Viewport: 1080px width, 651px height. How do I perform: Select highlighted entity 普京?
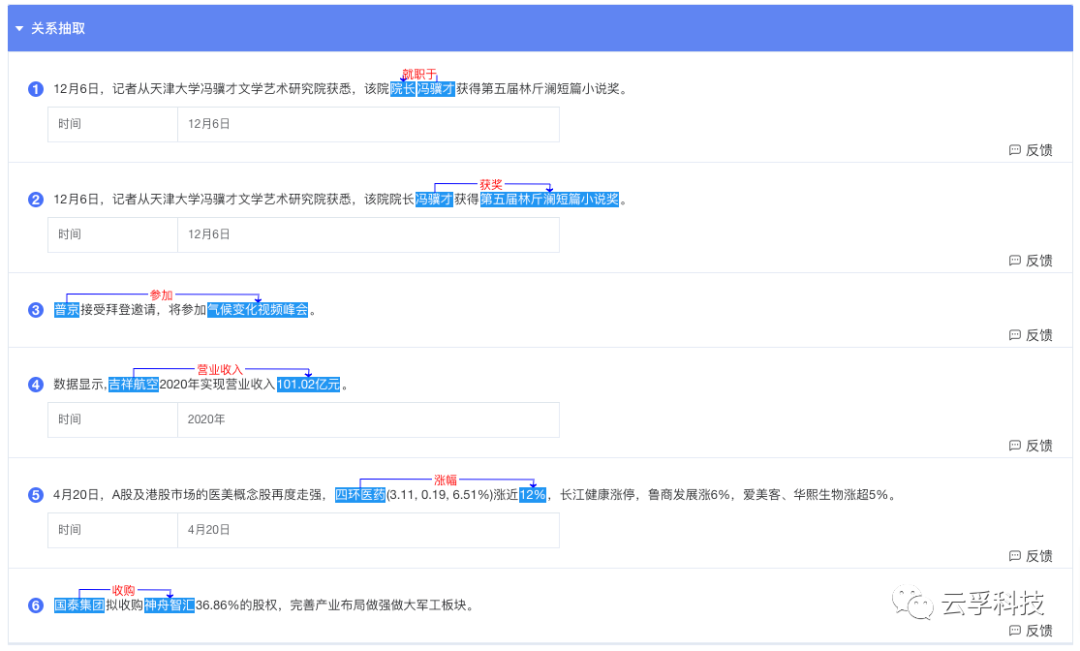[x=67, y=310]
